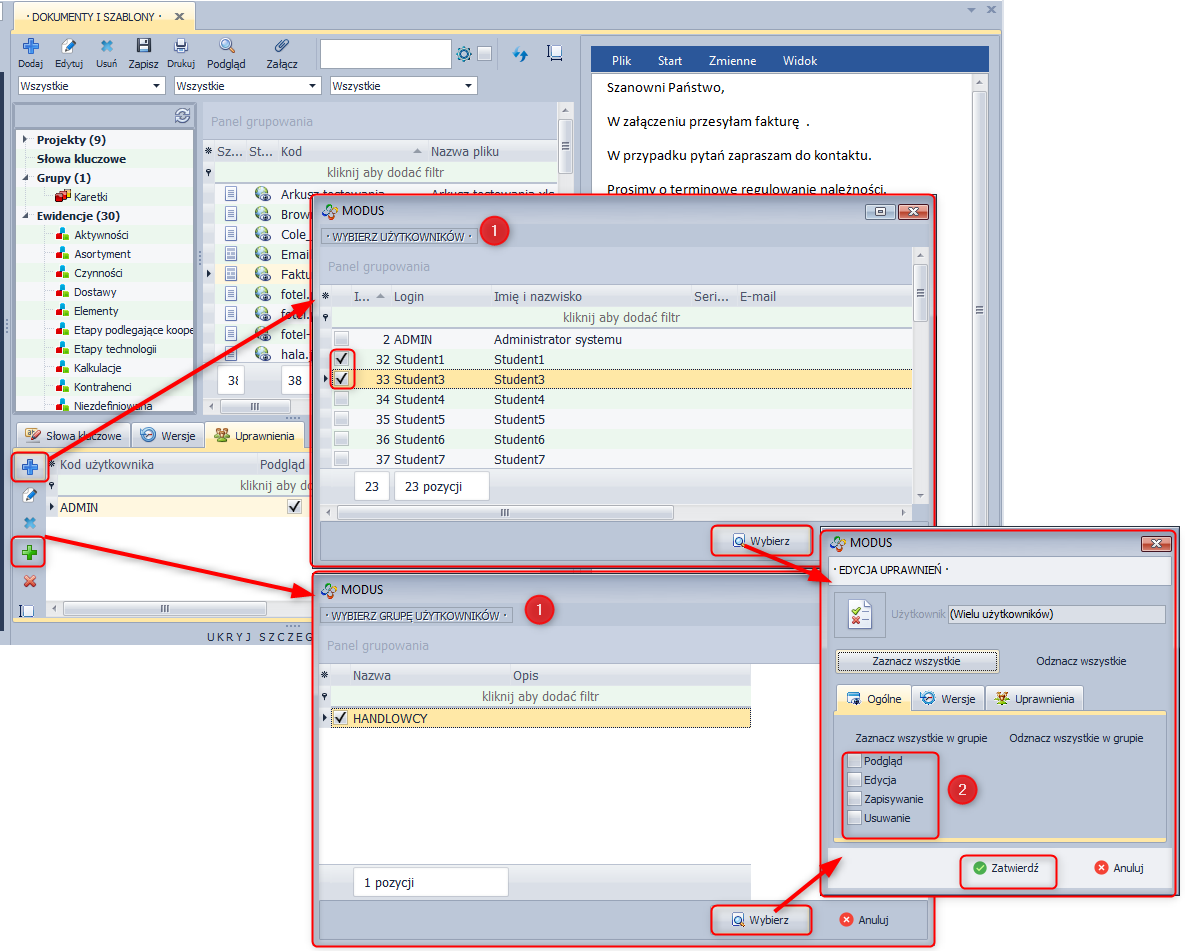Viewport: 1185px width, 951px height.
Task: Click the document icon in EDYCJA UPRAWNIEŃ
Action: pyautogui.click(x=859, y=615)
